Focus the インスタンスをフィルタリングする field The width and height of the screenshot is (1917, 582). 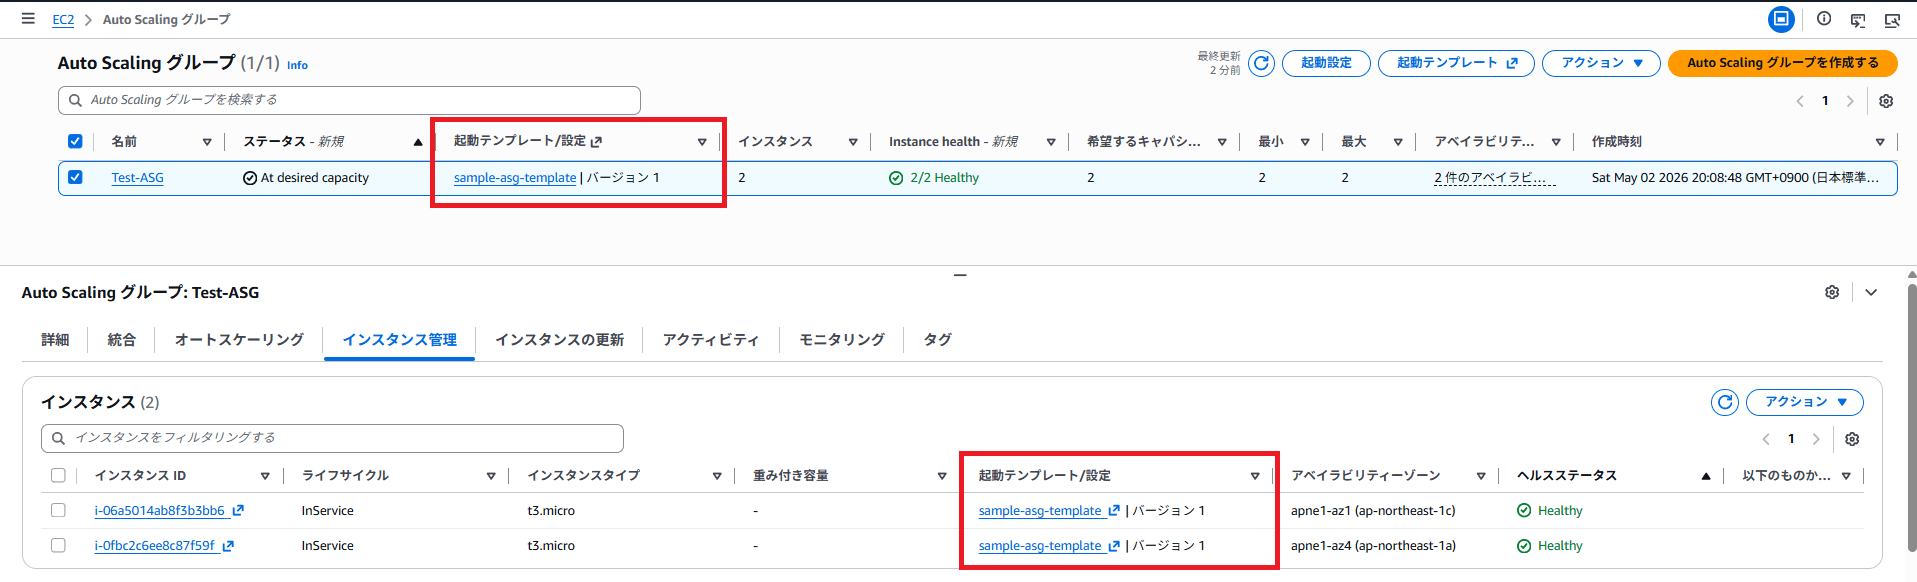click(x=332, y=438)
